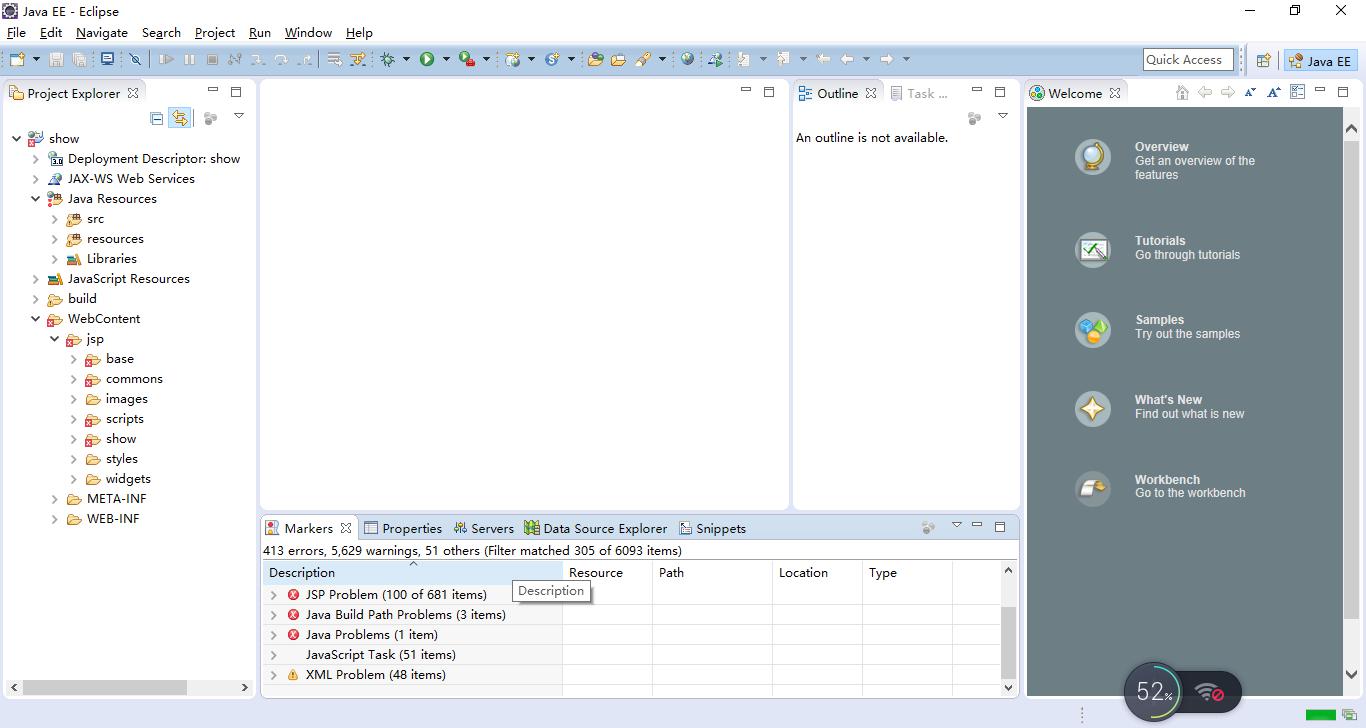The width and height of the screenshot is (1366, 728).
Task: Expand JSP Problem marker group
Action: click(273, 595)
